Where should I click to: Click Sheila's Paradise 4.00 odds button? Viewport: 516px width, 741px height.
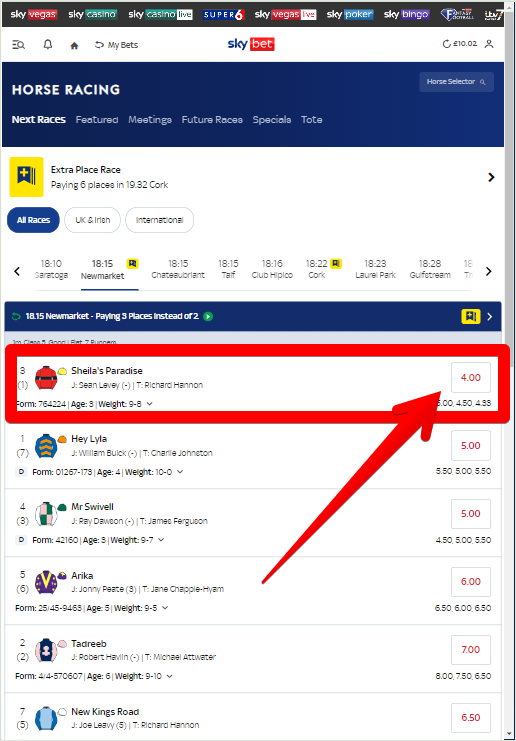point(471,378)
